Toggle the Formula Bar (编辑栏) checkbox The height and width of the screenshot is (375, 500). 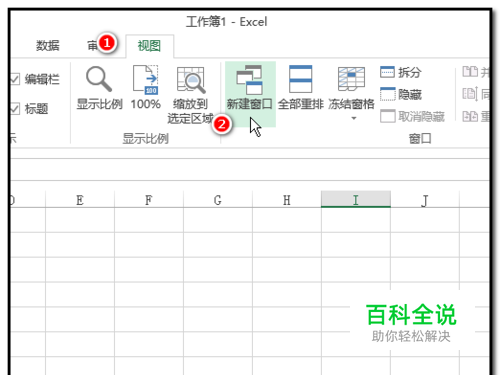[15, 79]
